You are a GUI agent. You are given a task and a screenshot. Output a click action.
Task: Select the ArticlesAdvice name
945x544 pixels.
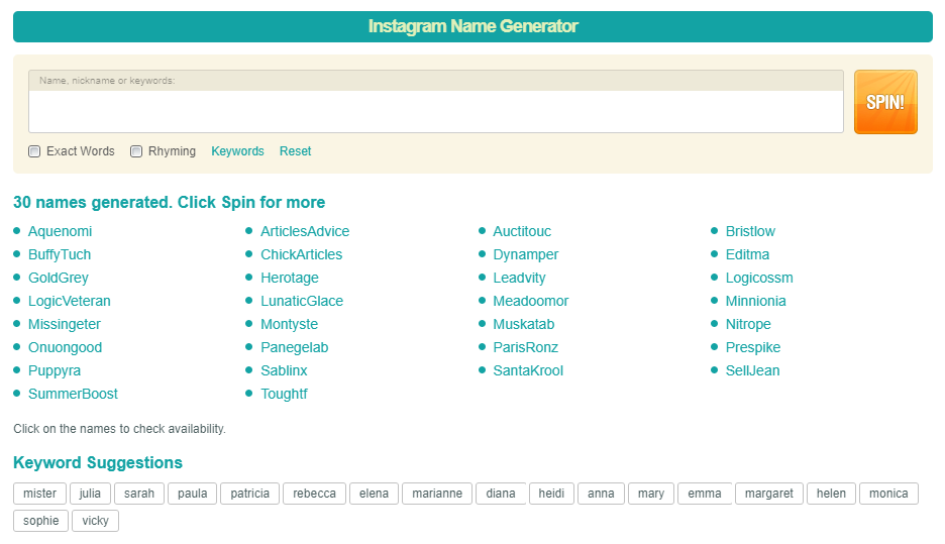click(305, 231)
